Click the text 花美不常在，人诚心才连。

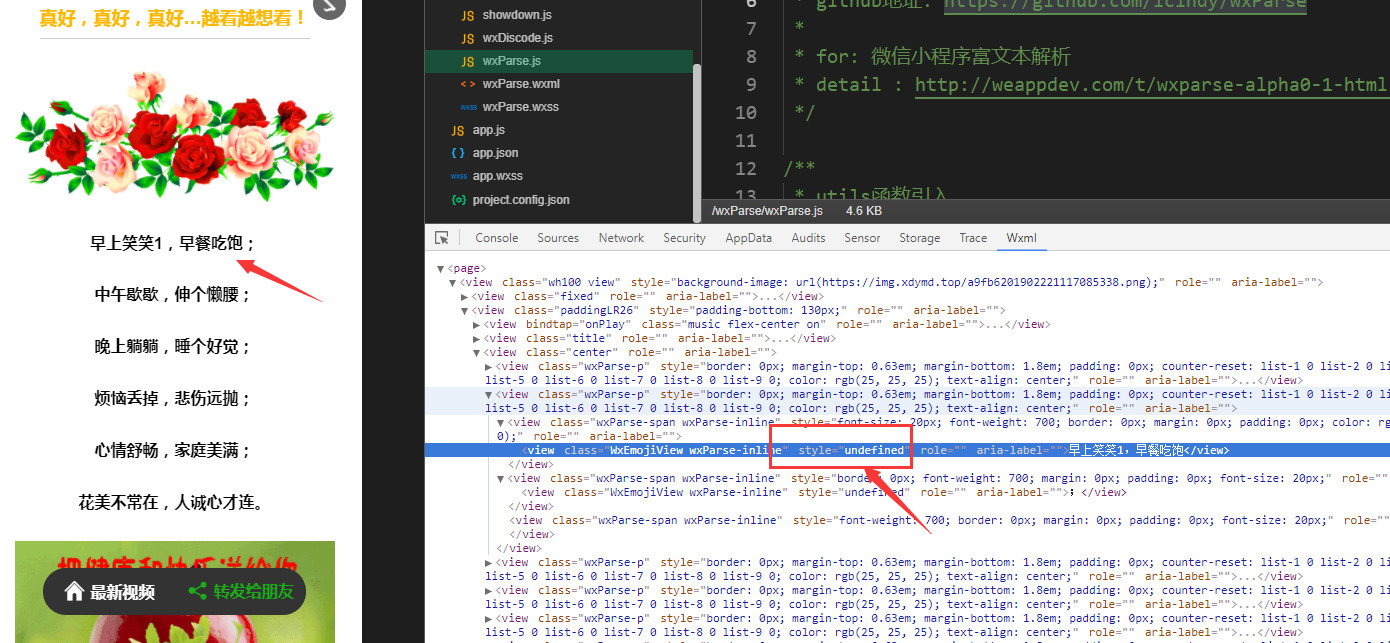pos(174,502)
